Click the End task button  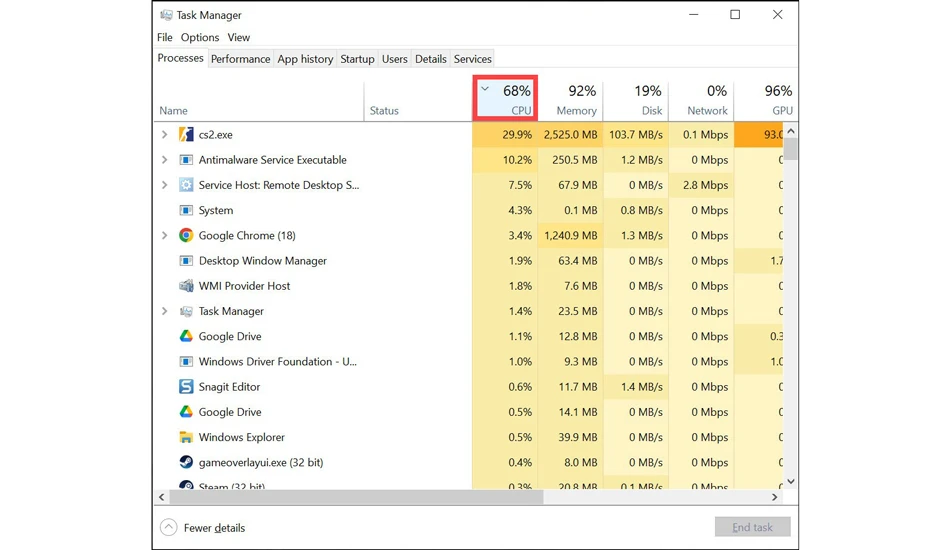(x=752, y=527)
